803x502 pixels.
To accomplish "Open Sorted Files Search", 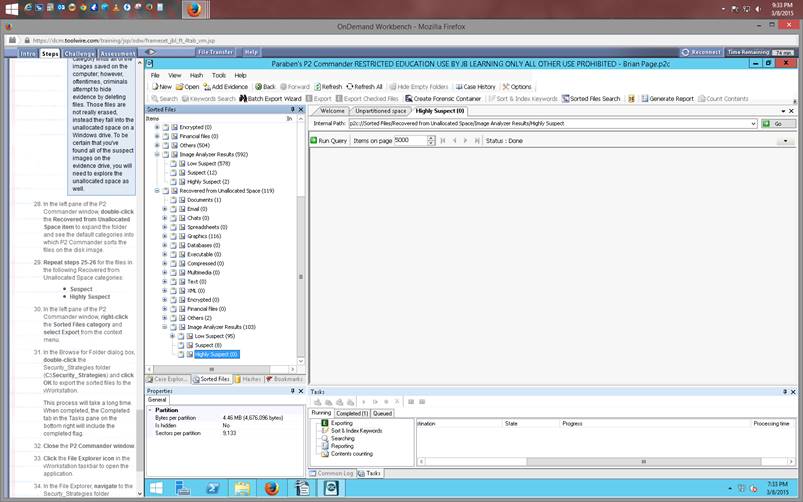I will pos(591,98).
